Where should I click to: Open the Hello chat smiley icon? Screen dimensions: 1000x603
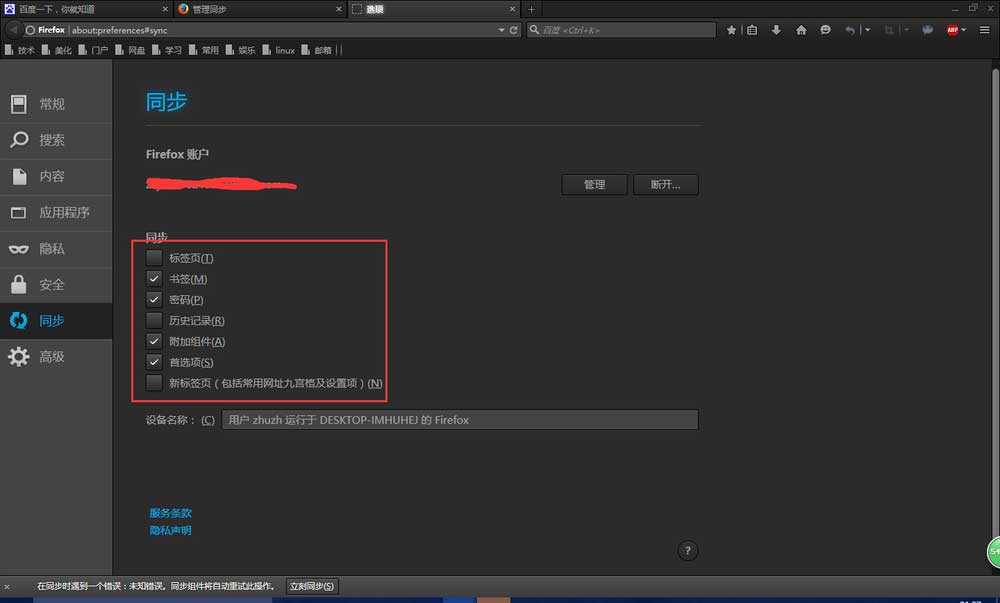(825, 30)
